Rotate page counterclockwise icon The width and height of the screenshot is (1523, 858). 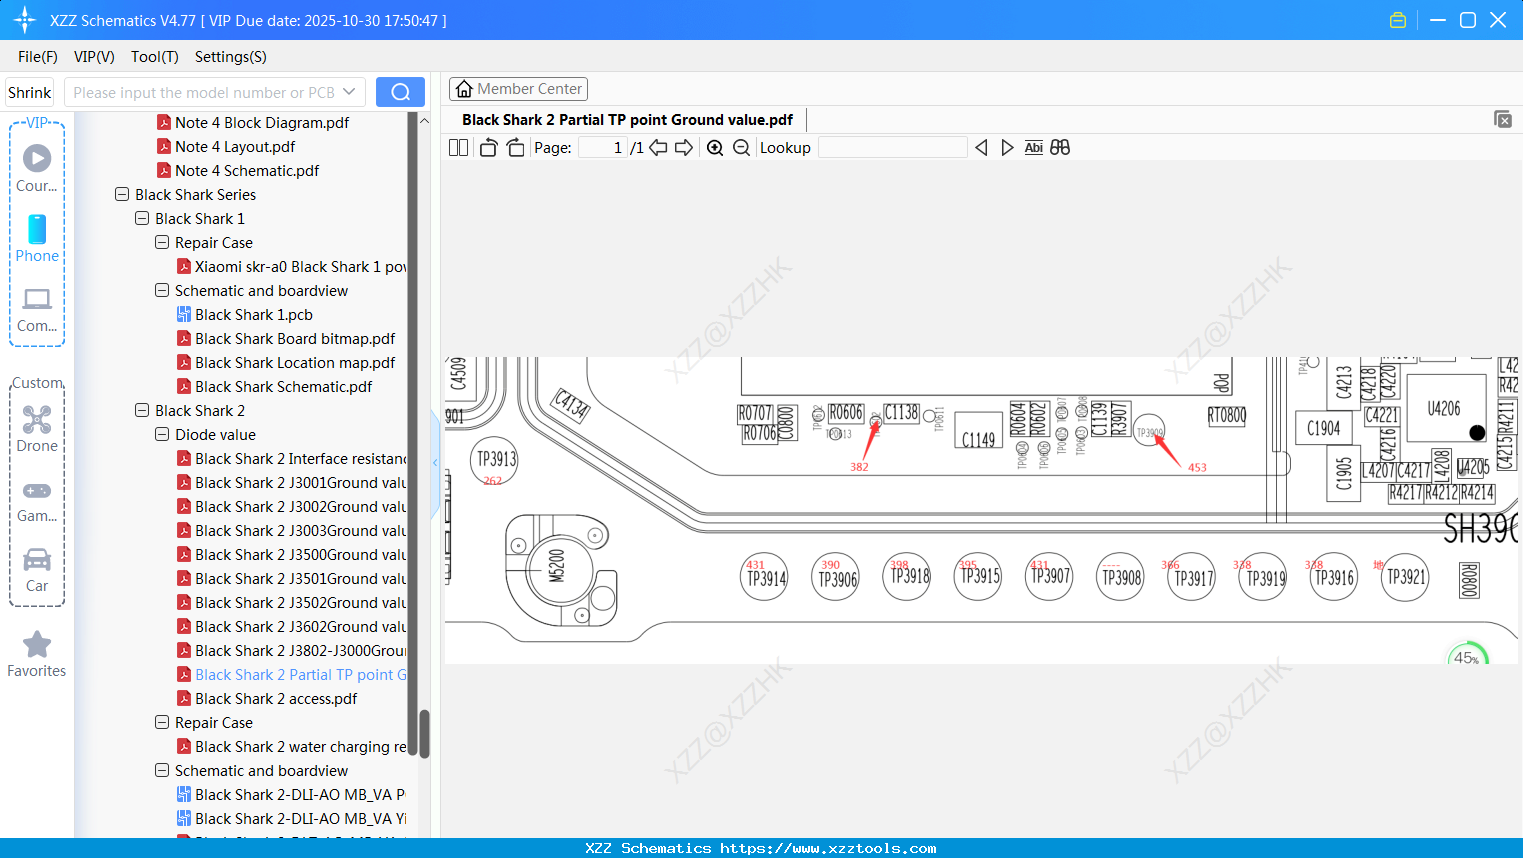pyautogui.click(x=489, y=148)
